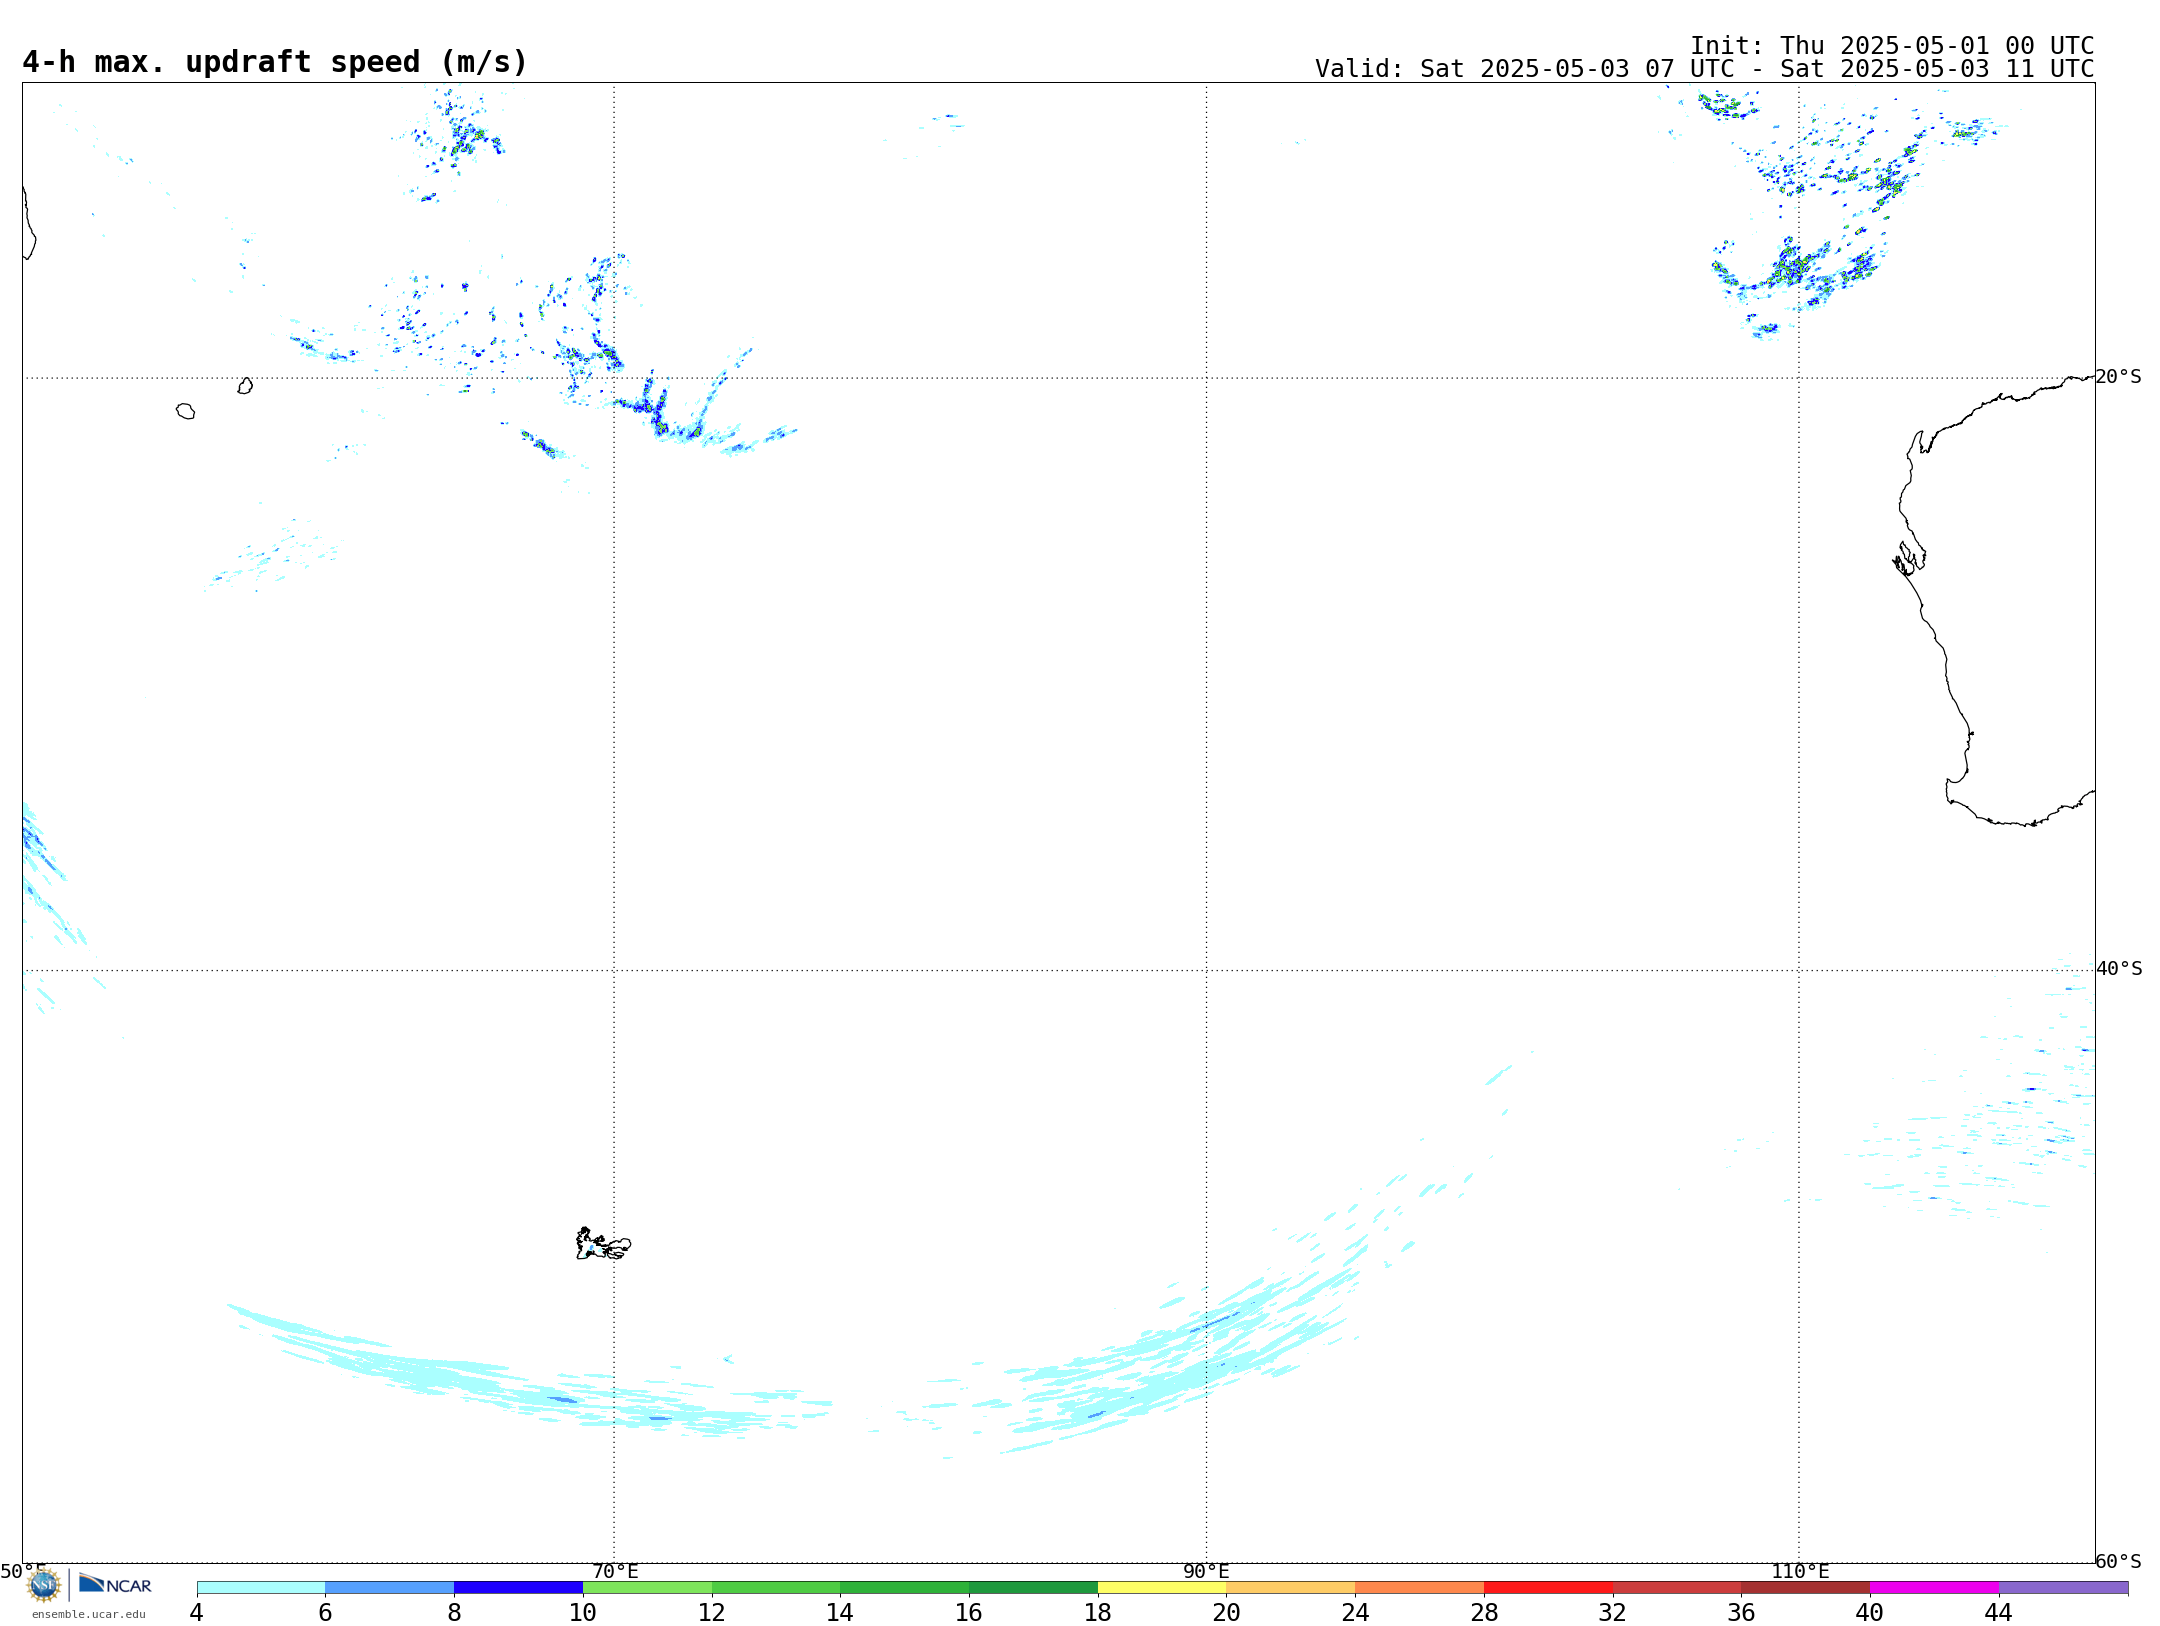The image size is (2160, 1626).
Task: Click the colorbar tick label '8'
Action: point(454,1612)
